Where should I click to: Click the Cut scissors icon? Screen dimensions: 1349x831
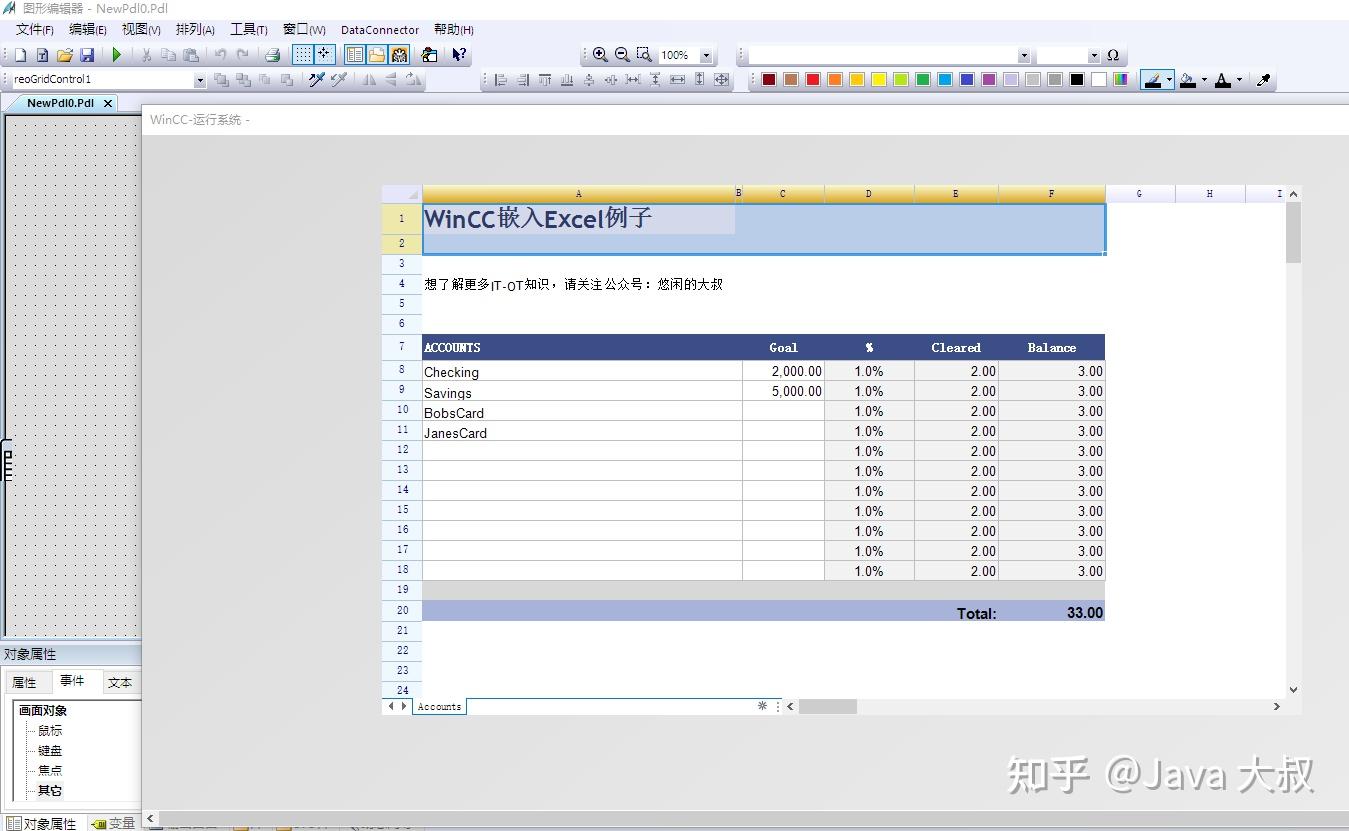tap(148, 55)
